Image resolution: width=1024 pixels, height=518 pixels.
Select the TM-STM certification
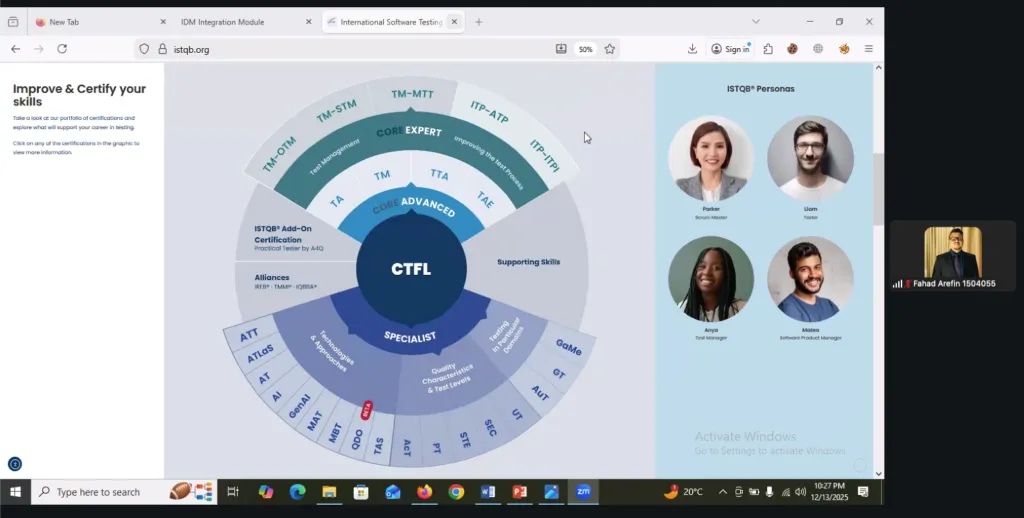pos(336,111)
